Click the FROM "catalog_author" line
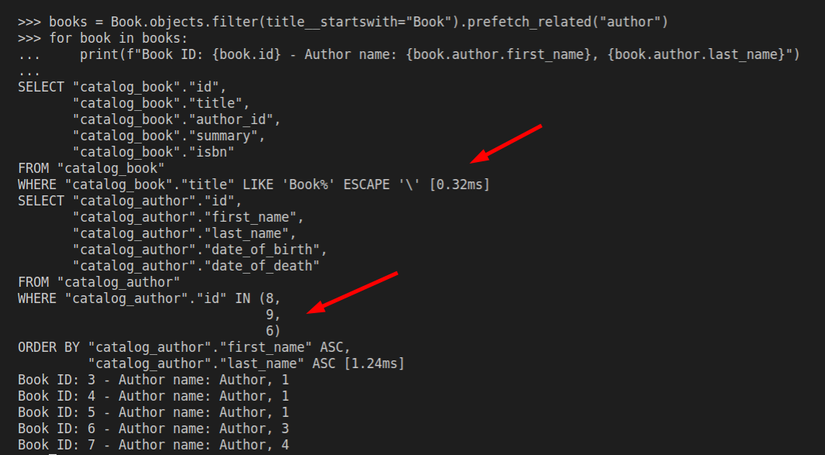The image size is (825, 455). [x=99, y=281]
